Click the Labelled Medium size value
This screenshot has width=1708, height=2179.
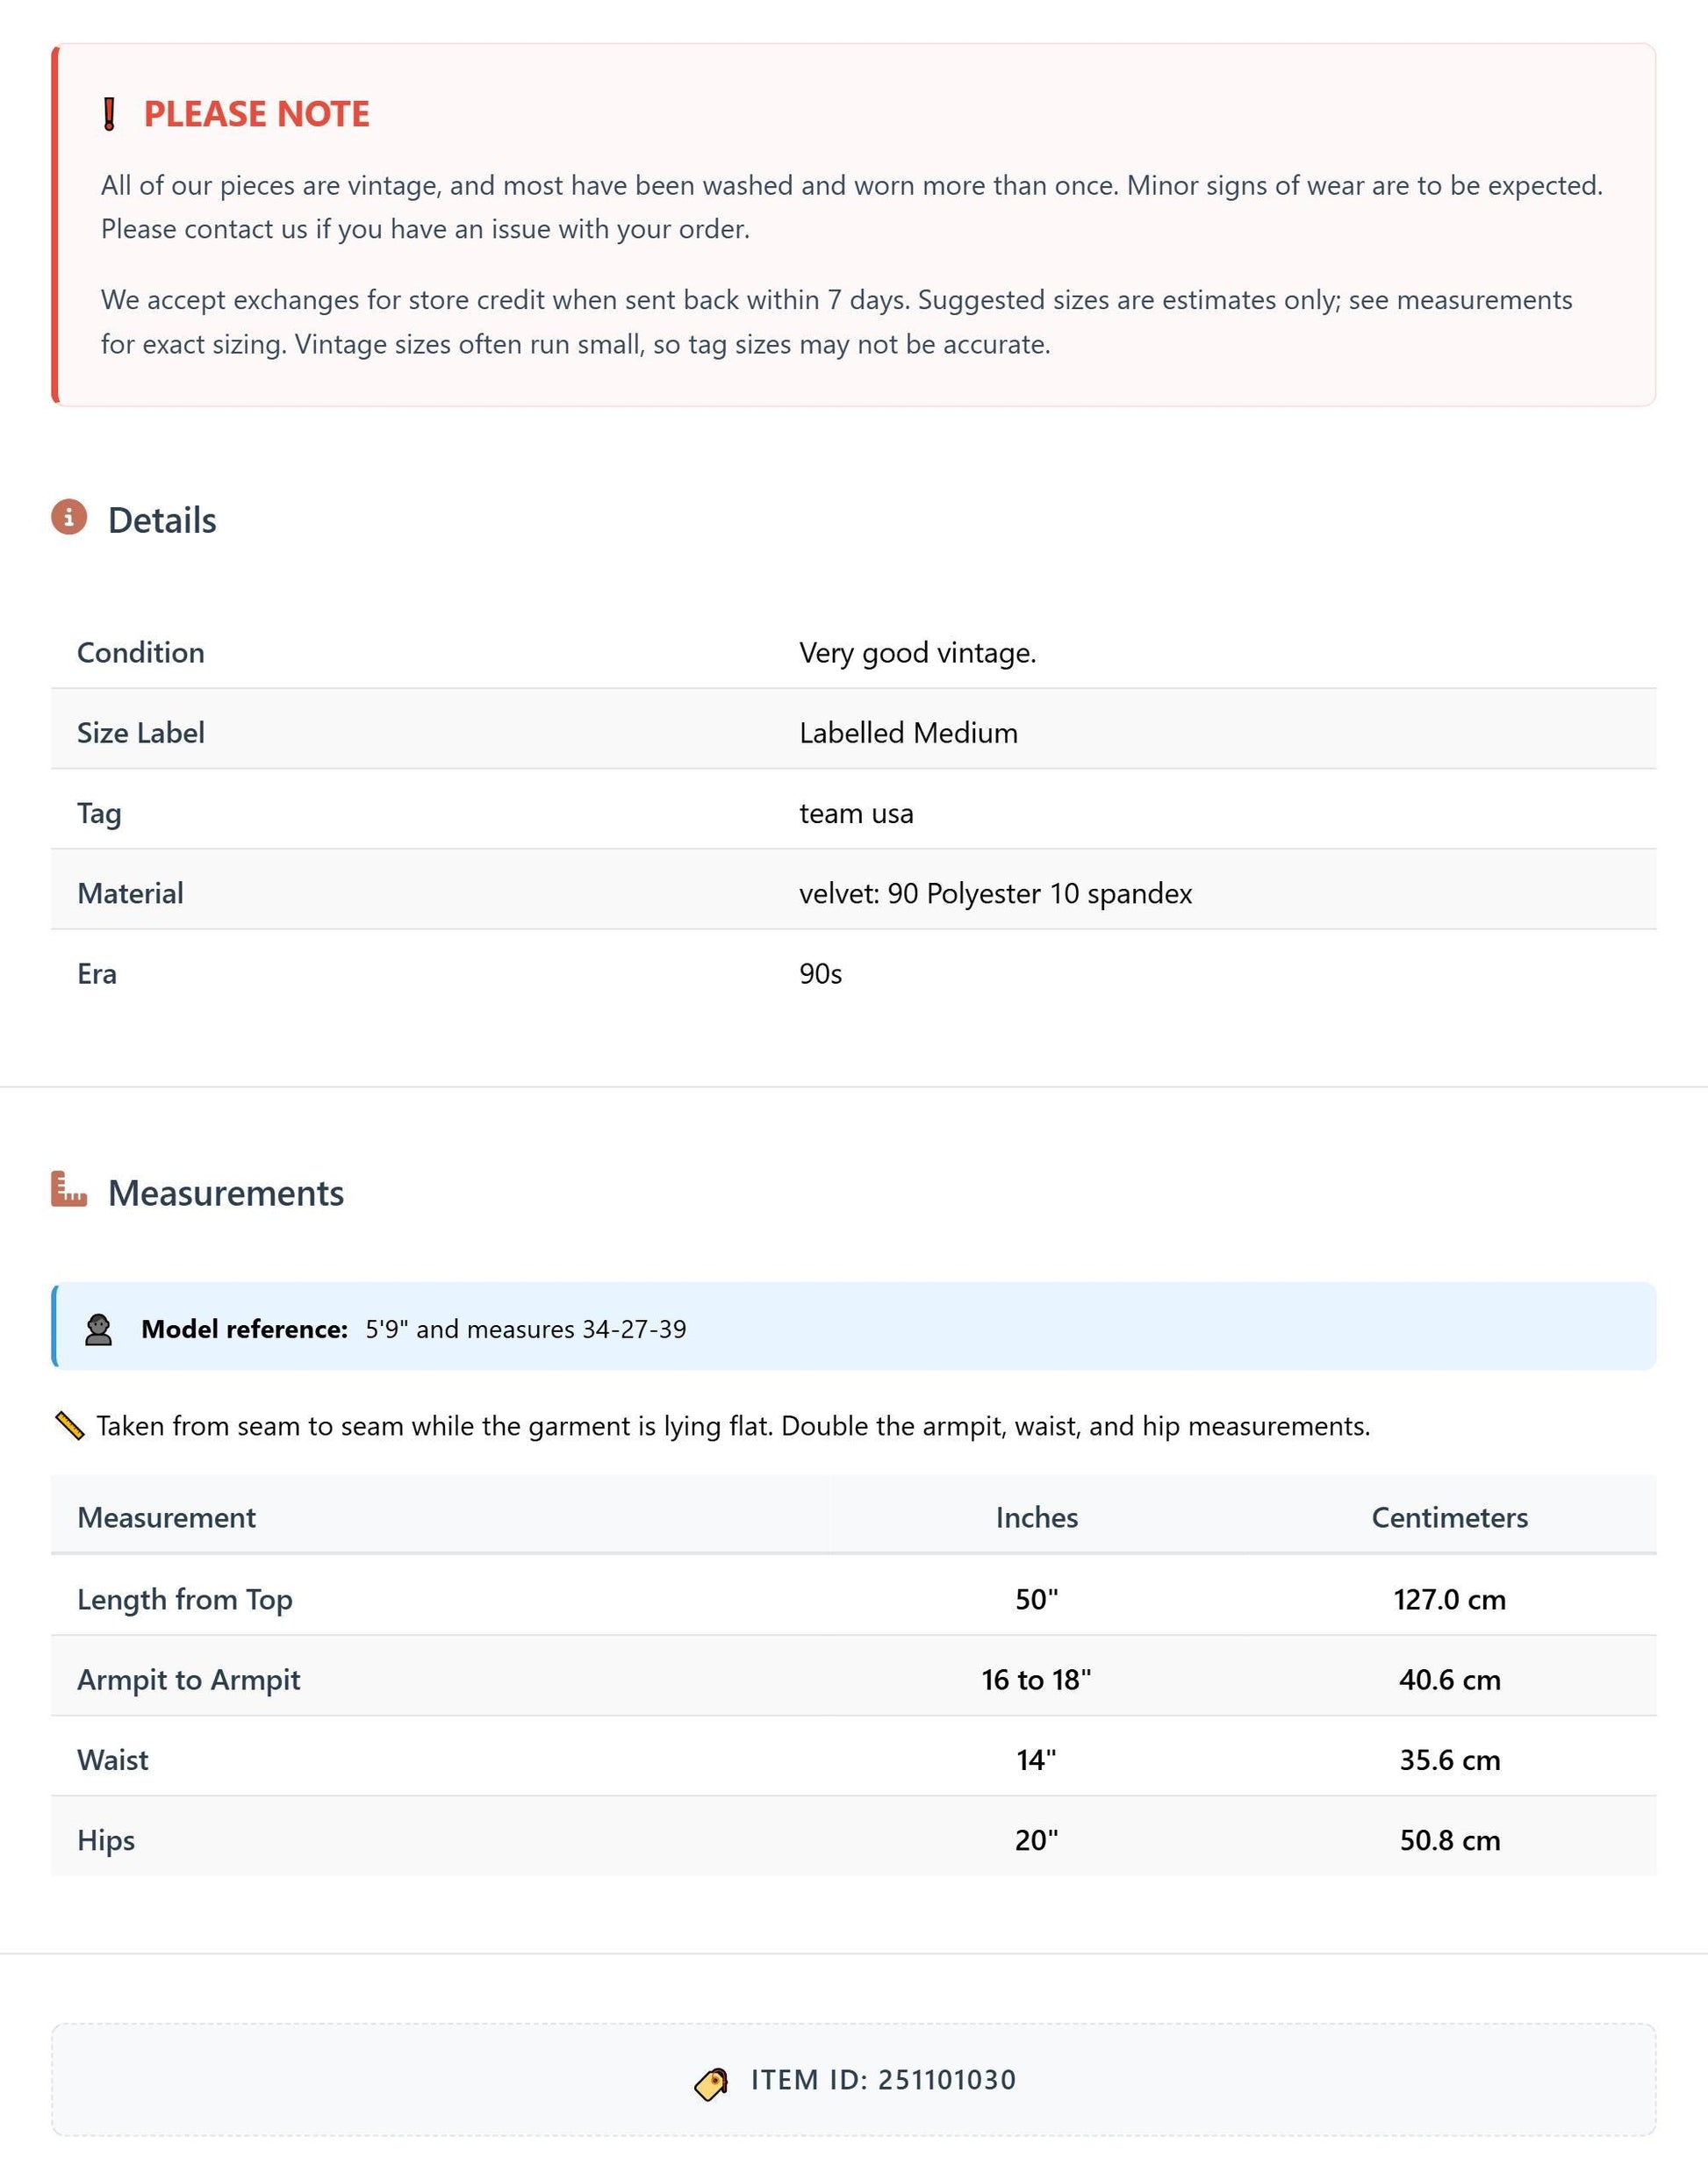pyautogui.click(x=909, y=733)
